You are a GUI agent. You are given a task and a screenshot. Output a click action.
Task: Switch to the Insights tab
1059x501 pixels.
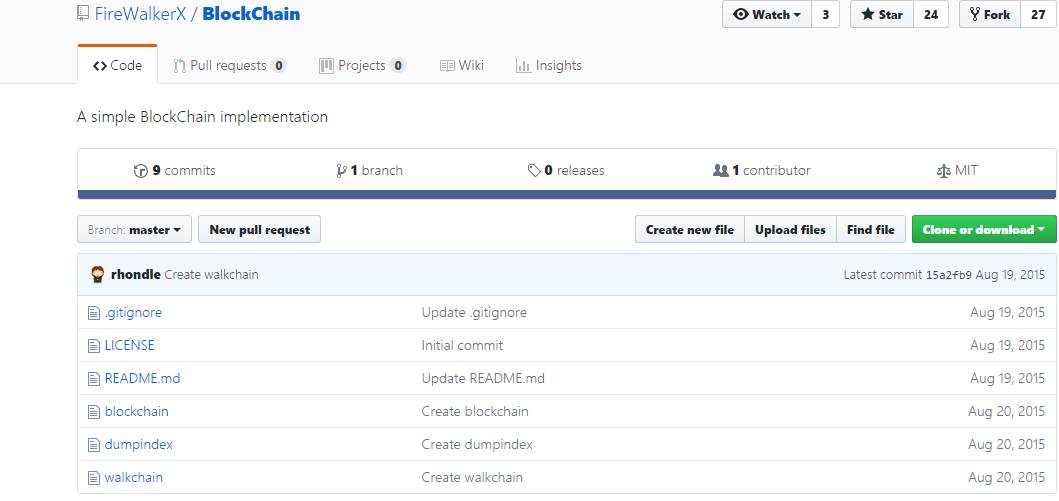pos(548,65)
